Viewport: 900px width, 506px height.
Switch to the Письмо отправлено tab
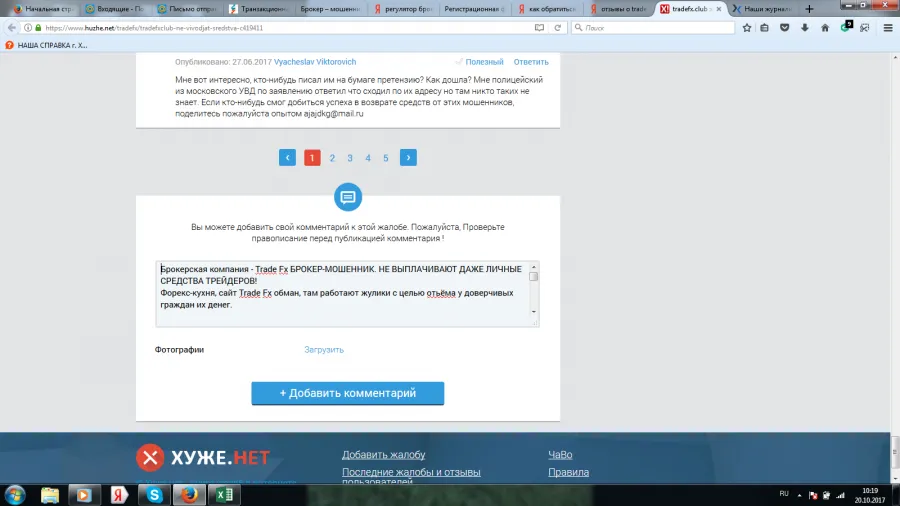pos(187,9)
